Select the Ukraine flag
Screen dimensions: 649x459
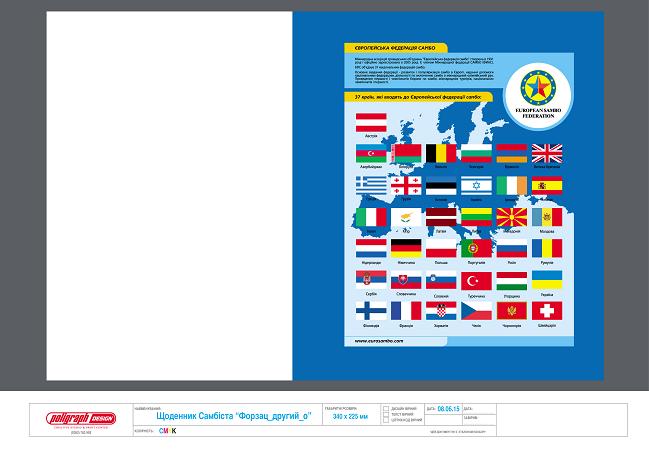point(546,279)
